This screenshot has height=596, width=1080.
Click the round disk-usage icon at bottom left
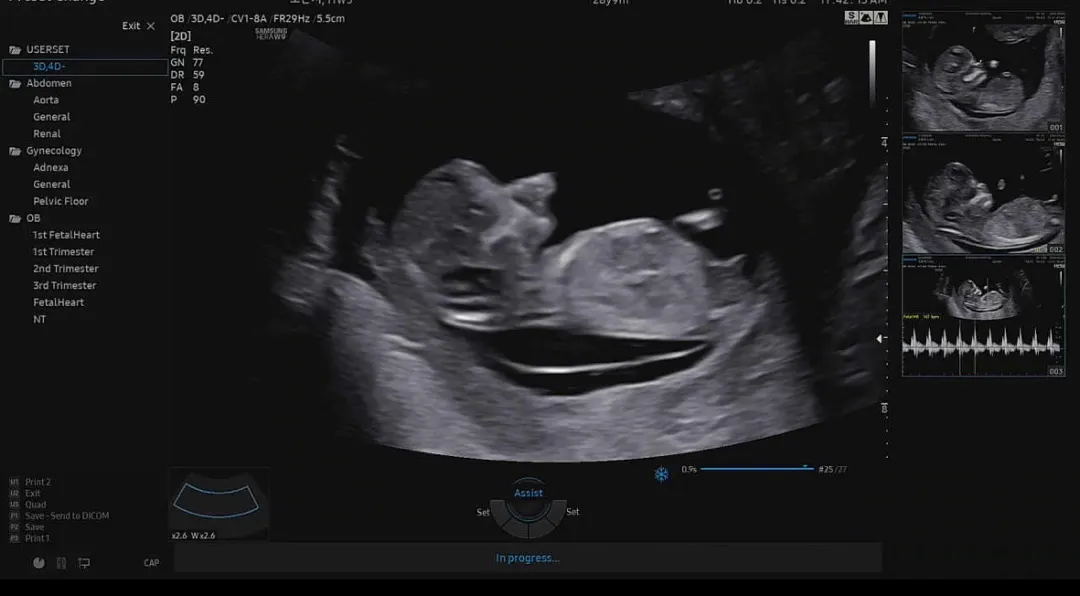[39, 563]
